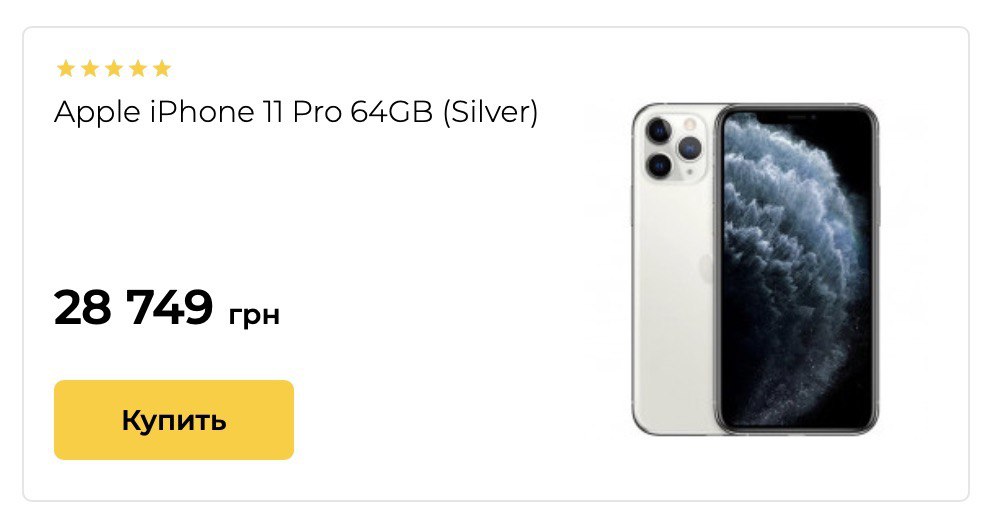Click the грн currency label

click(x=254, y=315)
